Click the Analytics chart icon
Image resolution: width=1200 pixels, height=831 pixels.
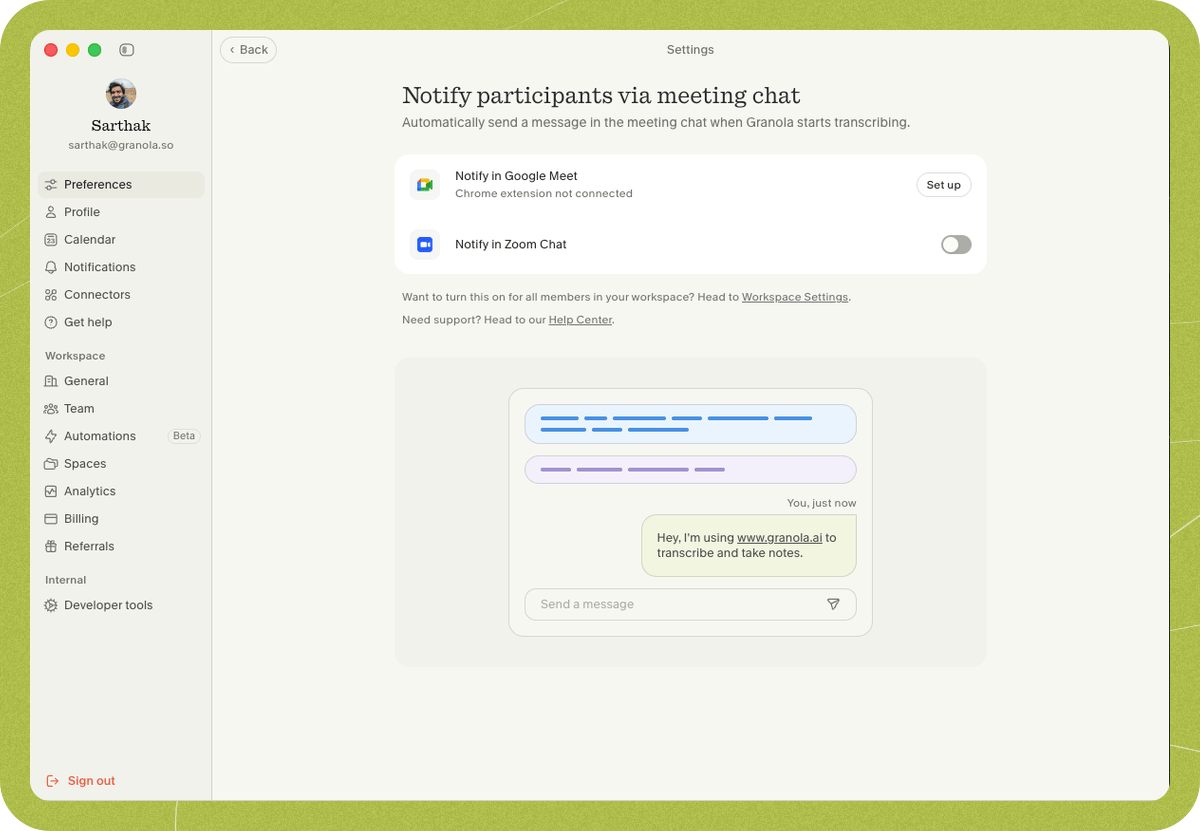[51, 491]
